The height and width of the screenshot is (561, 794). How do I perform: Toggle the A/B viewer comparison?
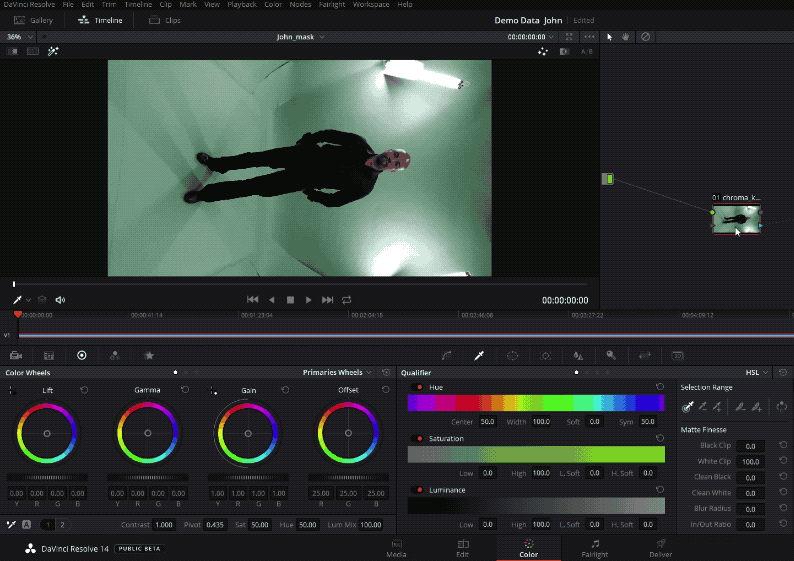[586, 52]
